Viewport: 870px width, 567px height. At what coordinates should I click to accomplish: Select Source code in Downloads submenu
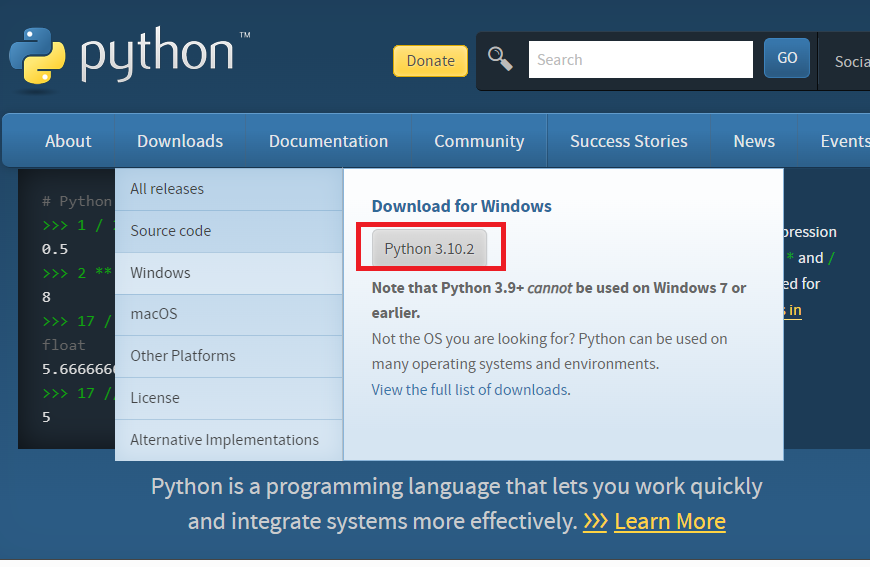click(229, 231)
